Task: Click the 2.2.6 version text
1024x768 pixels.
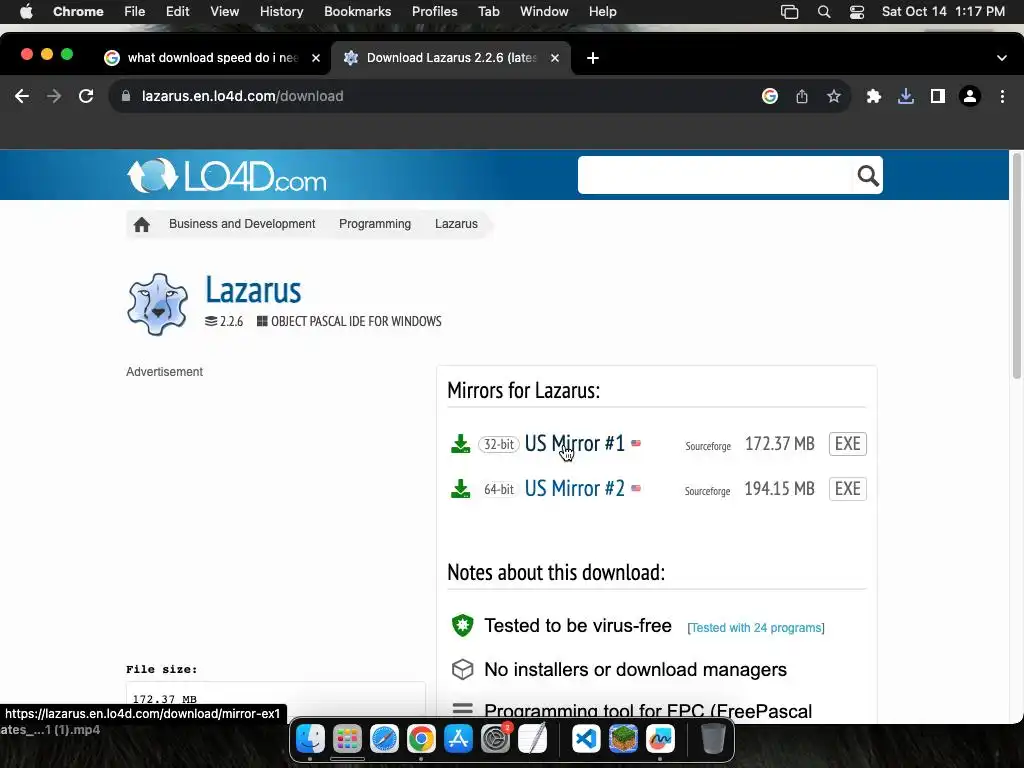Action: click(231, 321)
